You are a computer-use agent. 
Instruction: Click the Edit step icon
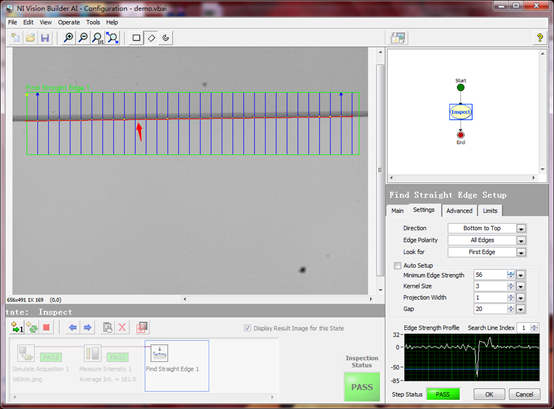107,328
